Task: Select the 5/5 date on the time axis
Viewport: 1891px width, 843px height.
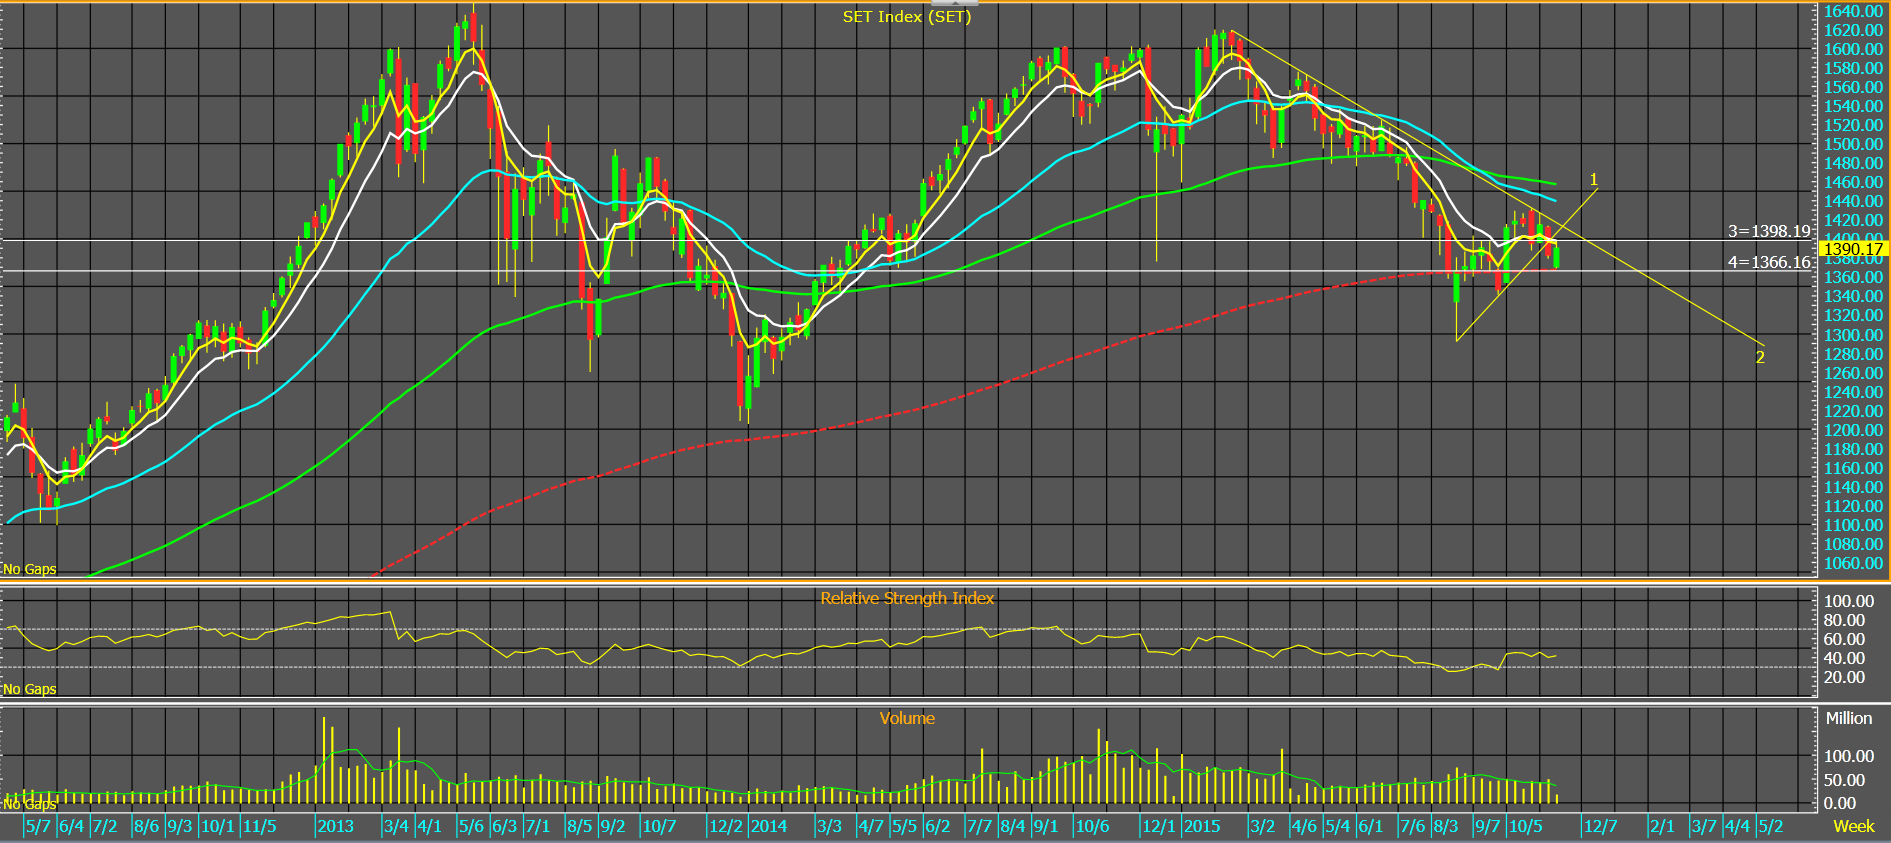Action: pyautogui.click(x=904, y=826)
